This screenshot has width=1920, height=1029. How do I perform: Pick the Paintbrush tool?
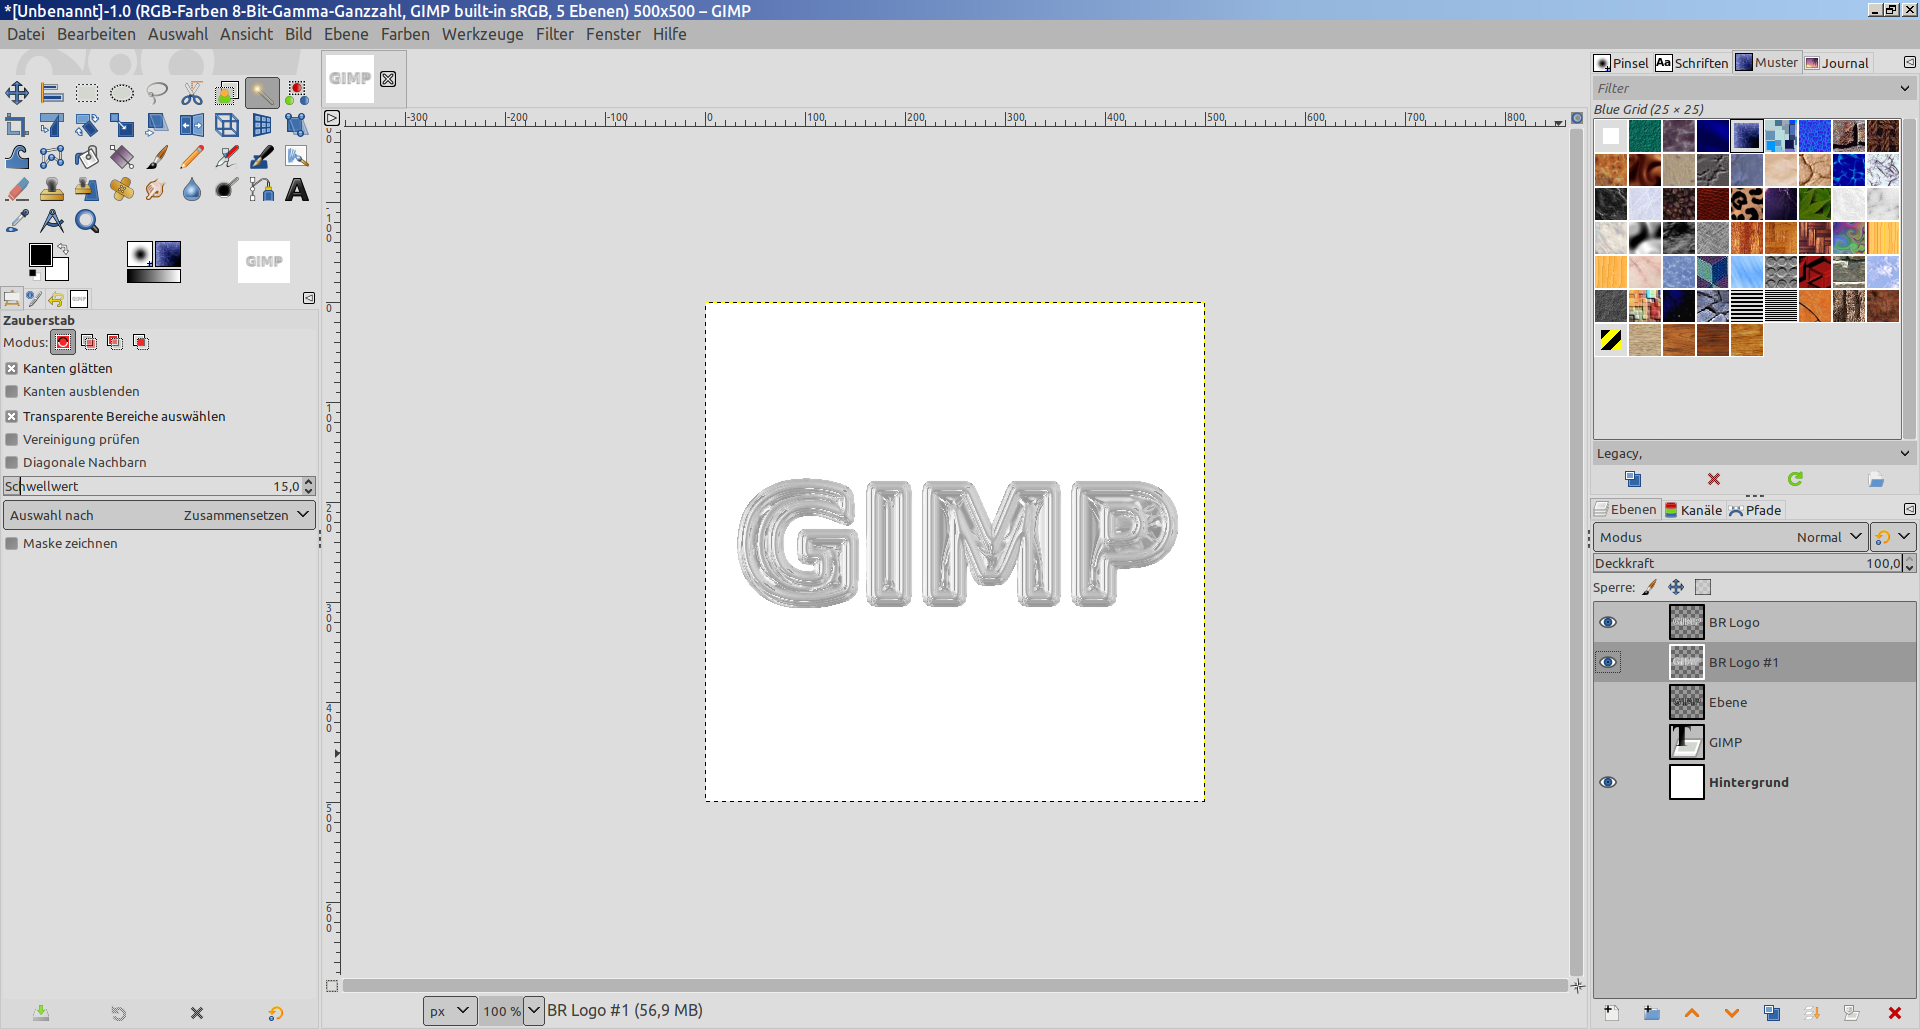click(x=157, y=157)
